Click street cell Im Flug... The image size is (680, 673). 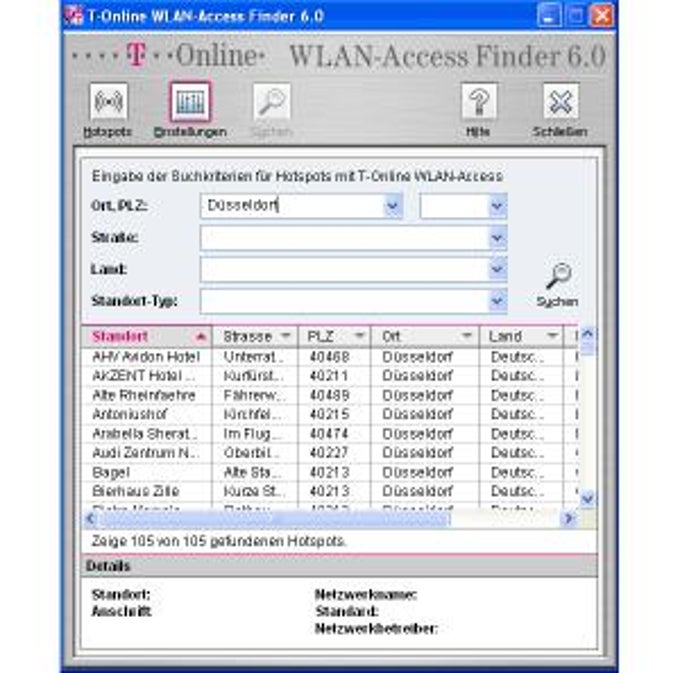tap(253, 434)
